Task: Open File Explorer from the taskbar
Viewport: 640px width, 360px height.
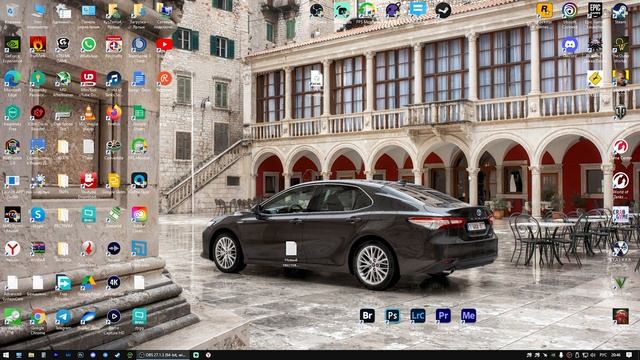Action: 31,355
